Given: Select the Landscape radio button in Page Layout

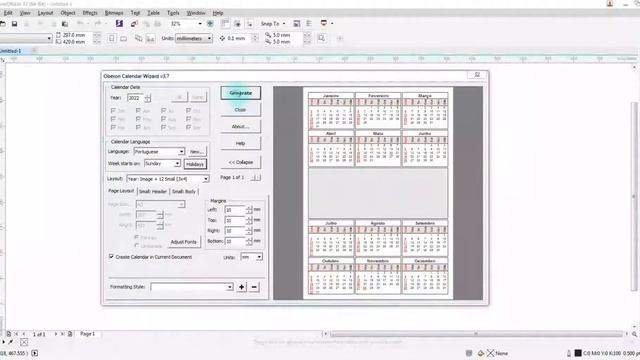Looking at the screenshot, I should pyautogui.click(x=137, y=246).
